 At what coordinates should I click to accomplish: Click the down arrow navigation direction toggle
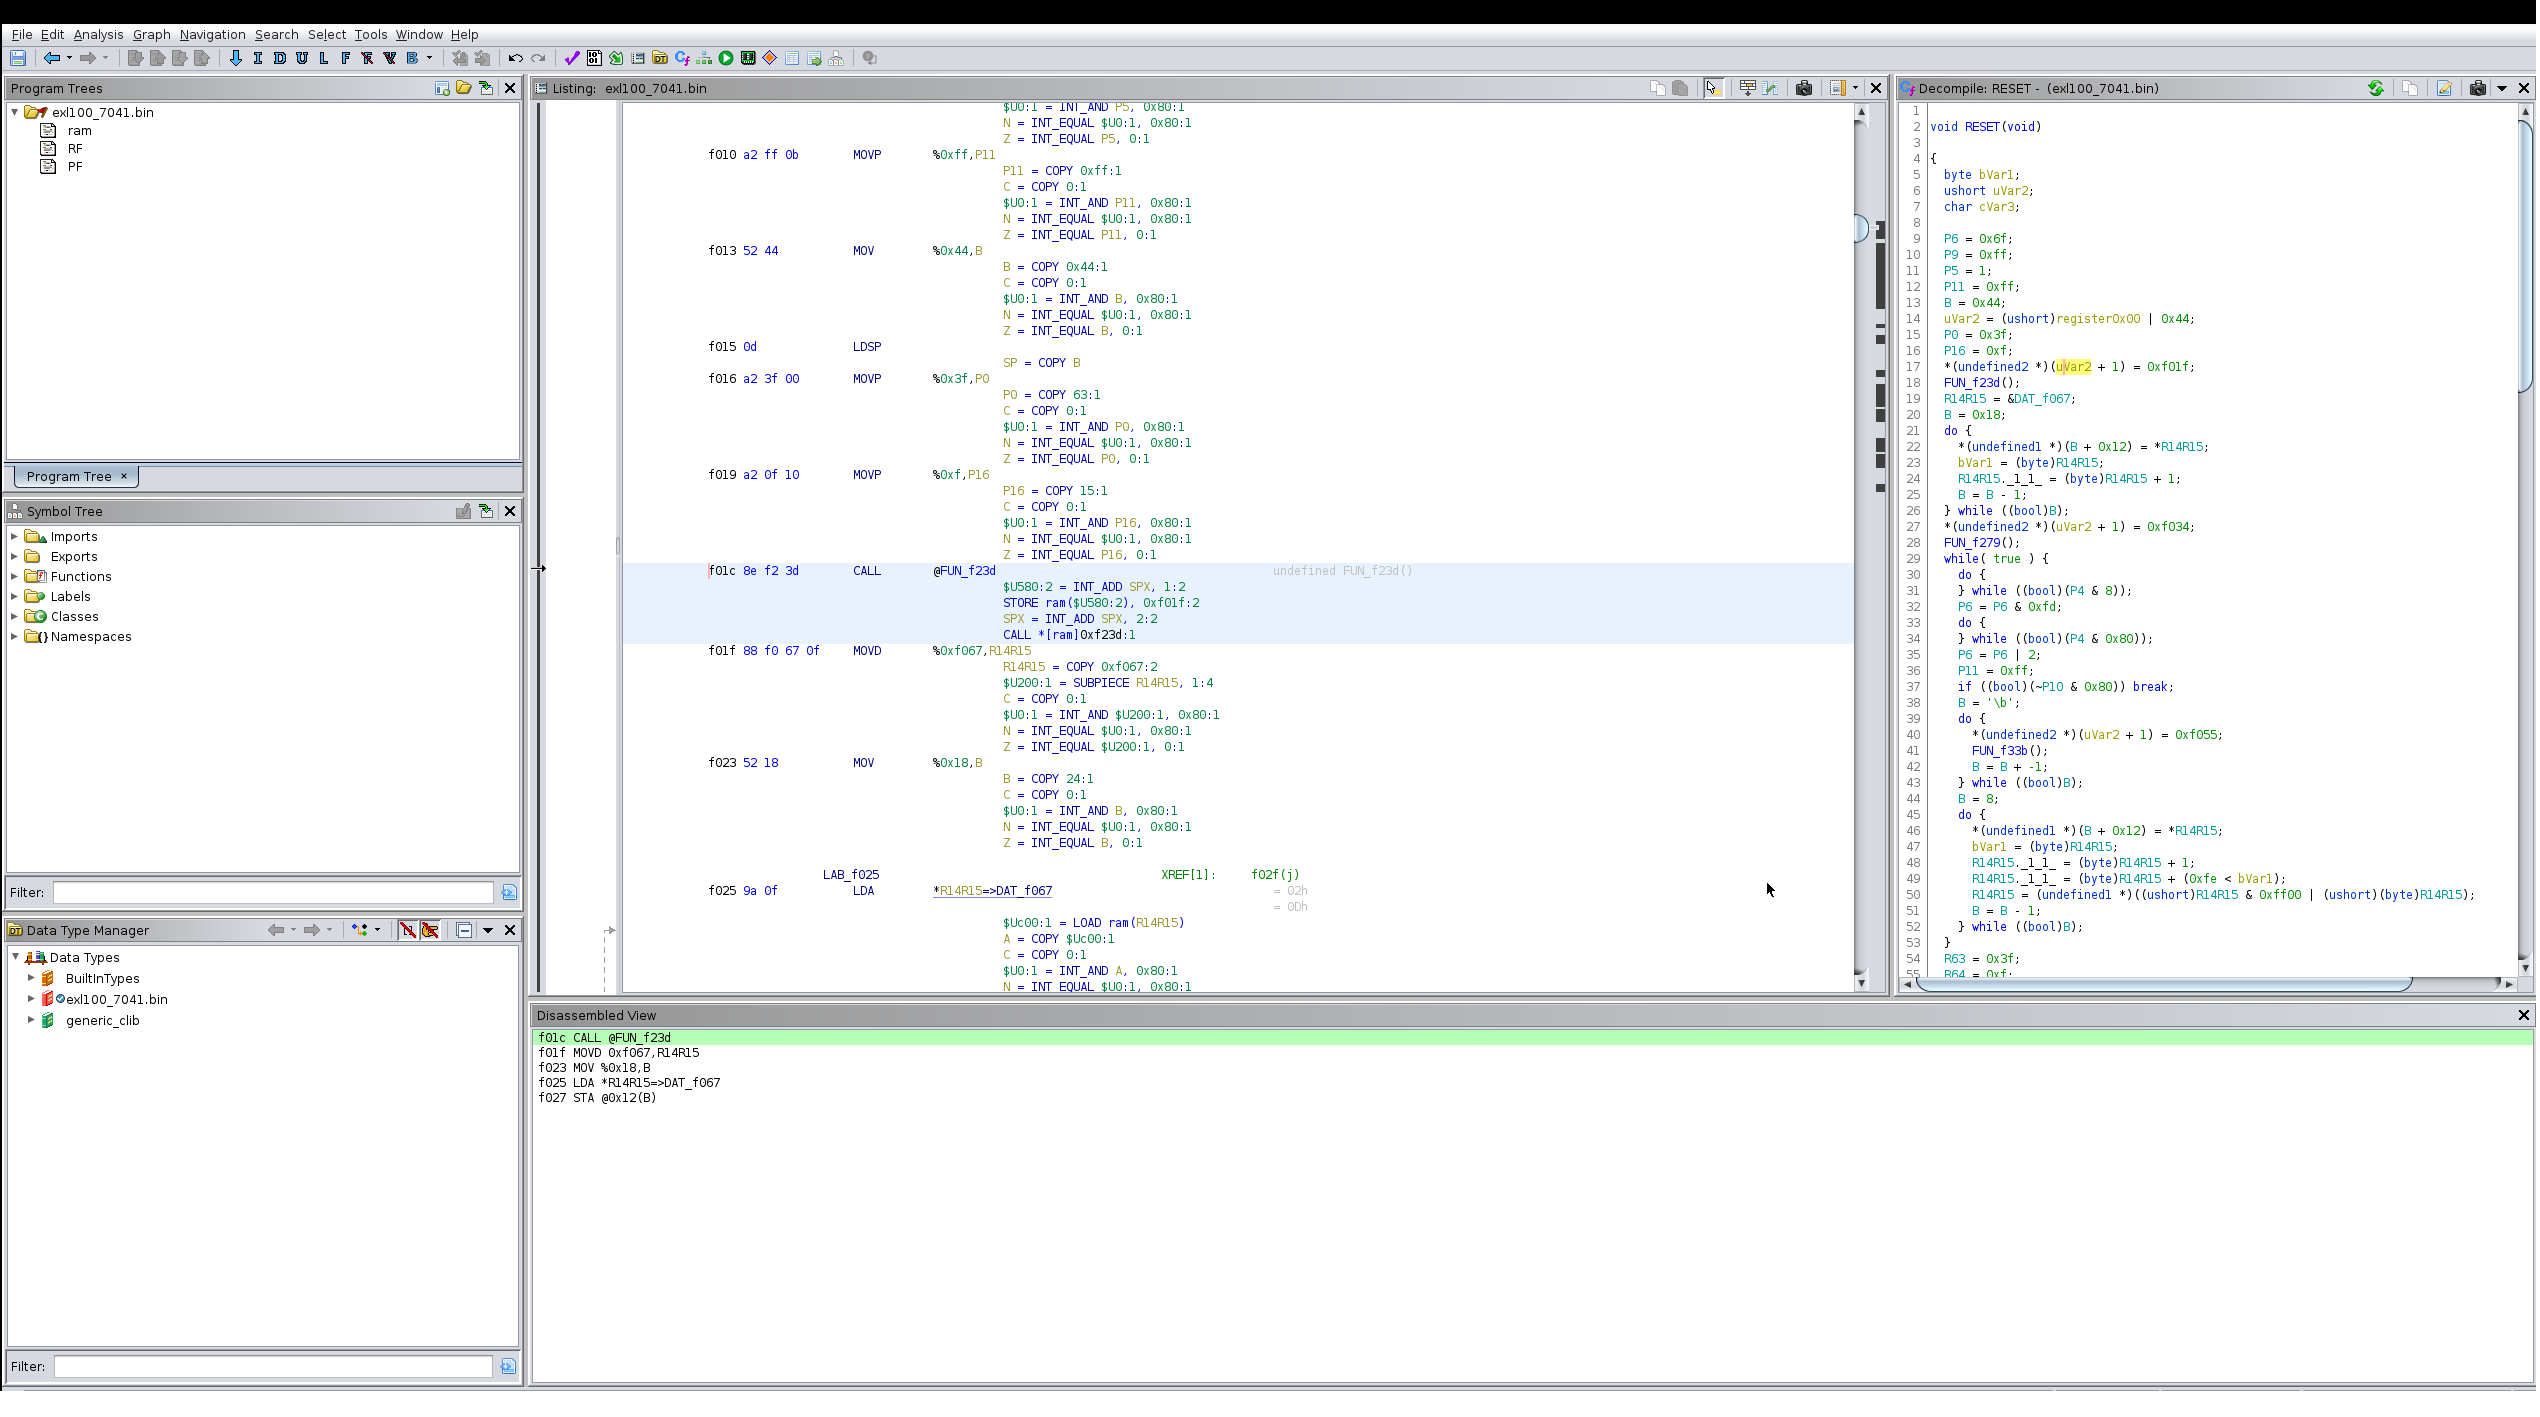[235, 58]
